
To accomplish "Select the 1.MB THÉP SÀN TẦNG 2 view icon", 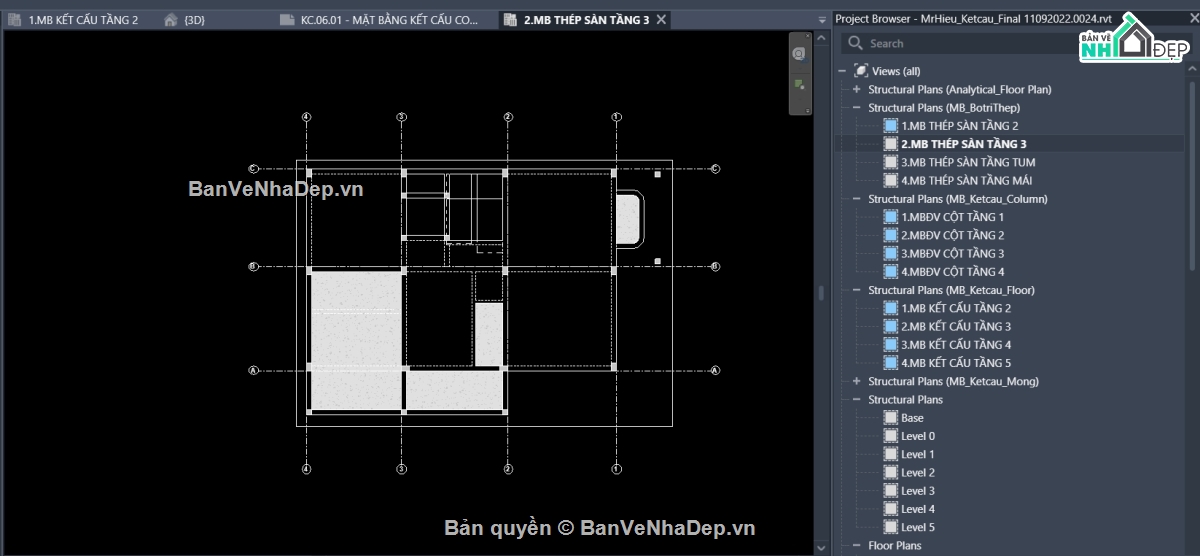I will pyautogui.click(x=891, y=126).
